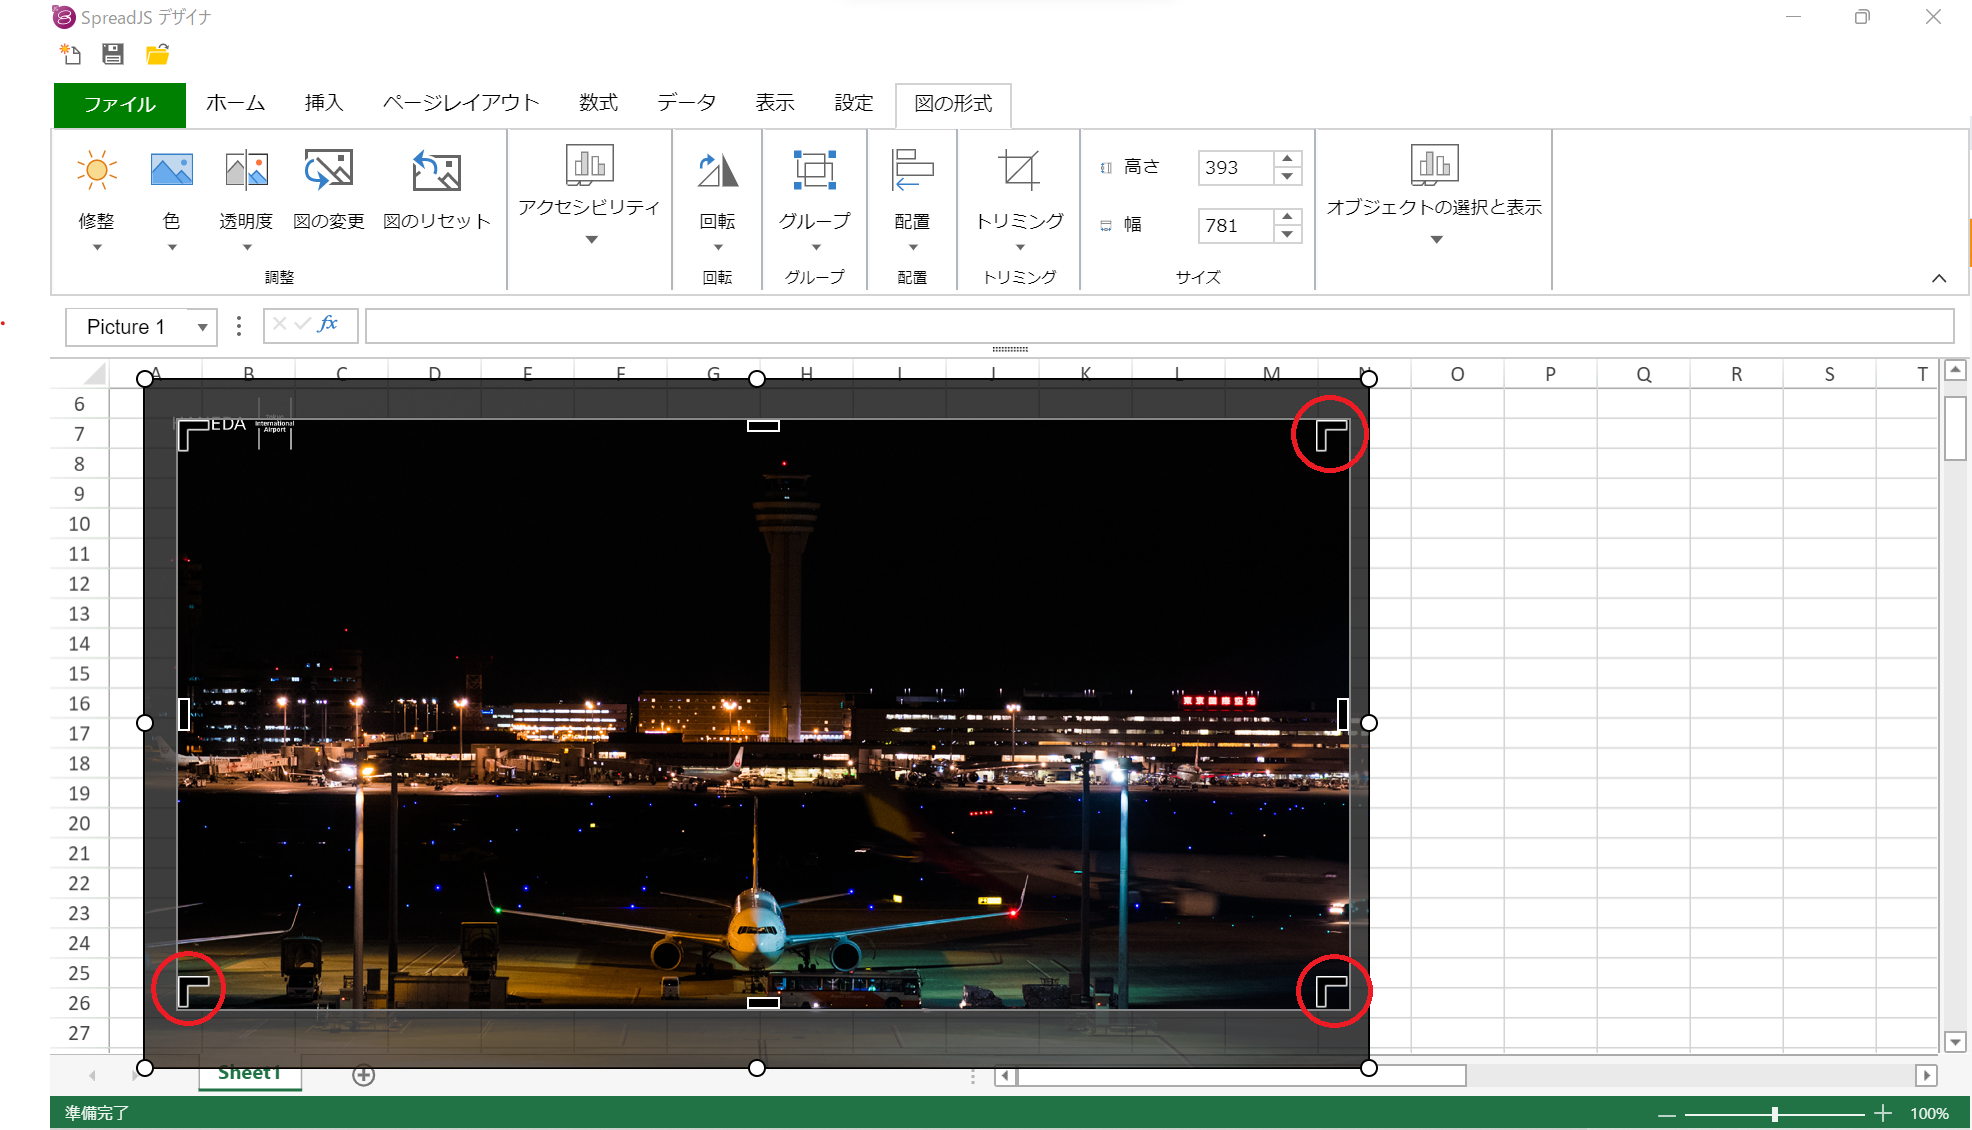This screenshot has height=1130, width=1972.
Task: Collapse the ribbon with the chevron
Action: pyautogui.click(x=1939, y=278)
